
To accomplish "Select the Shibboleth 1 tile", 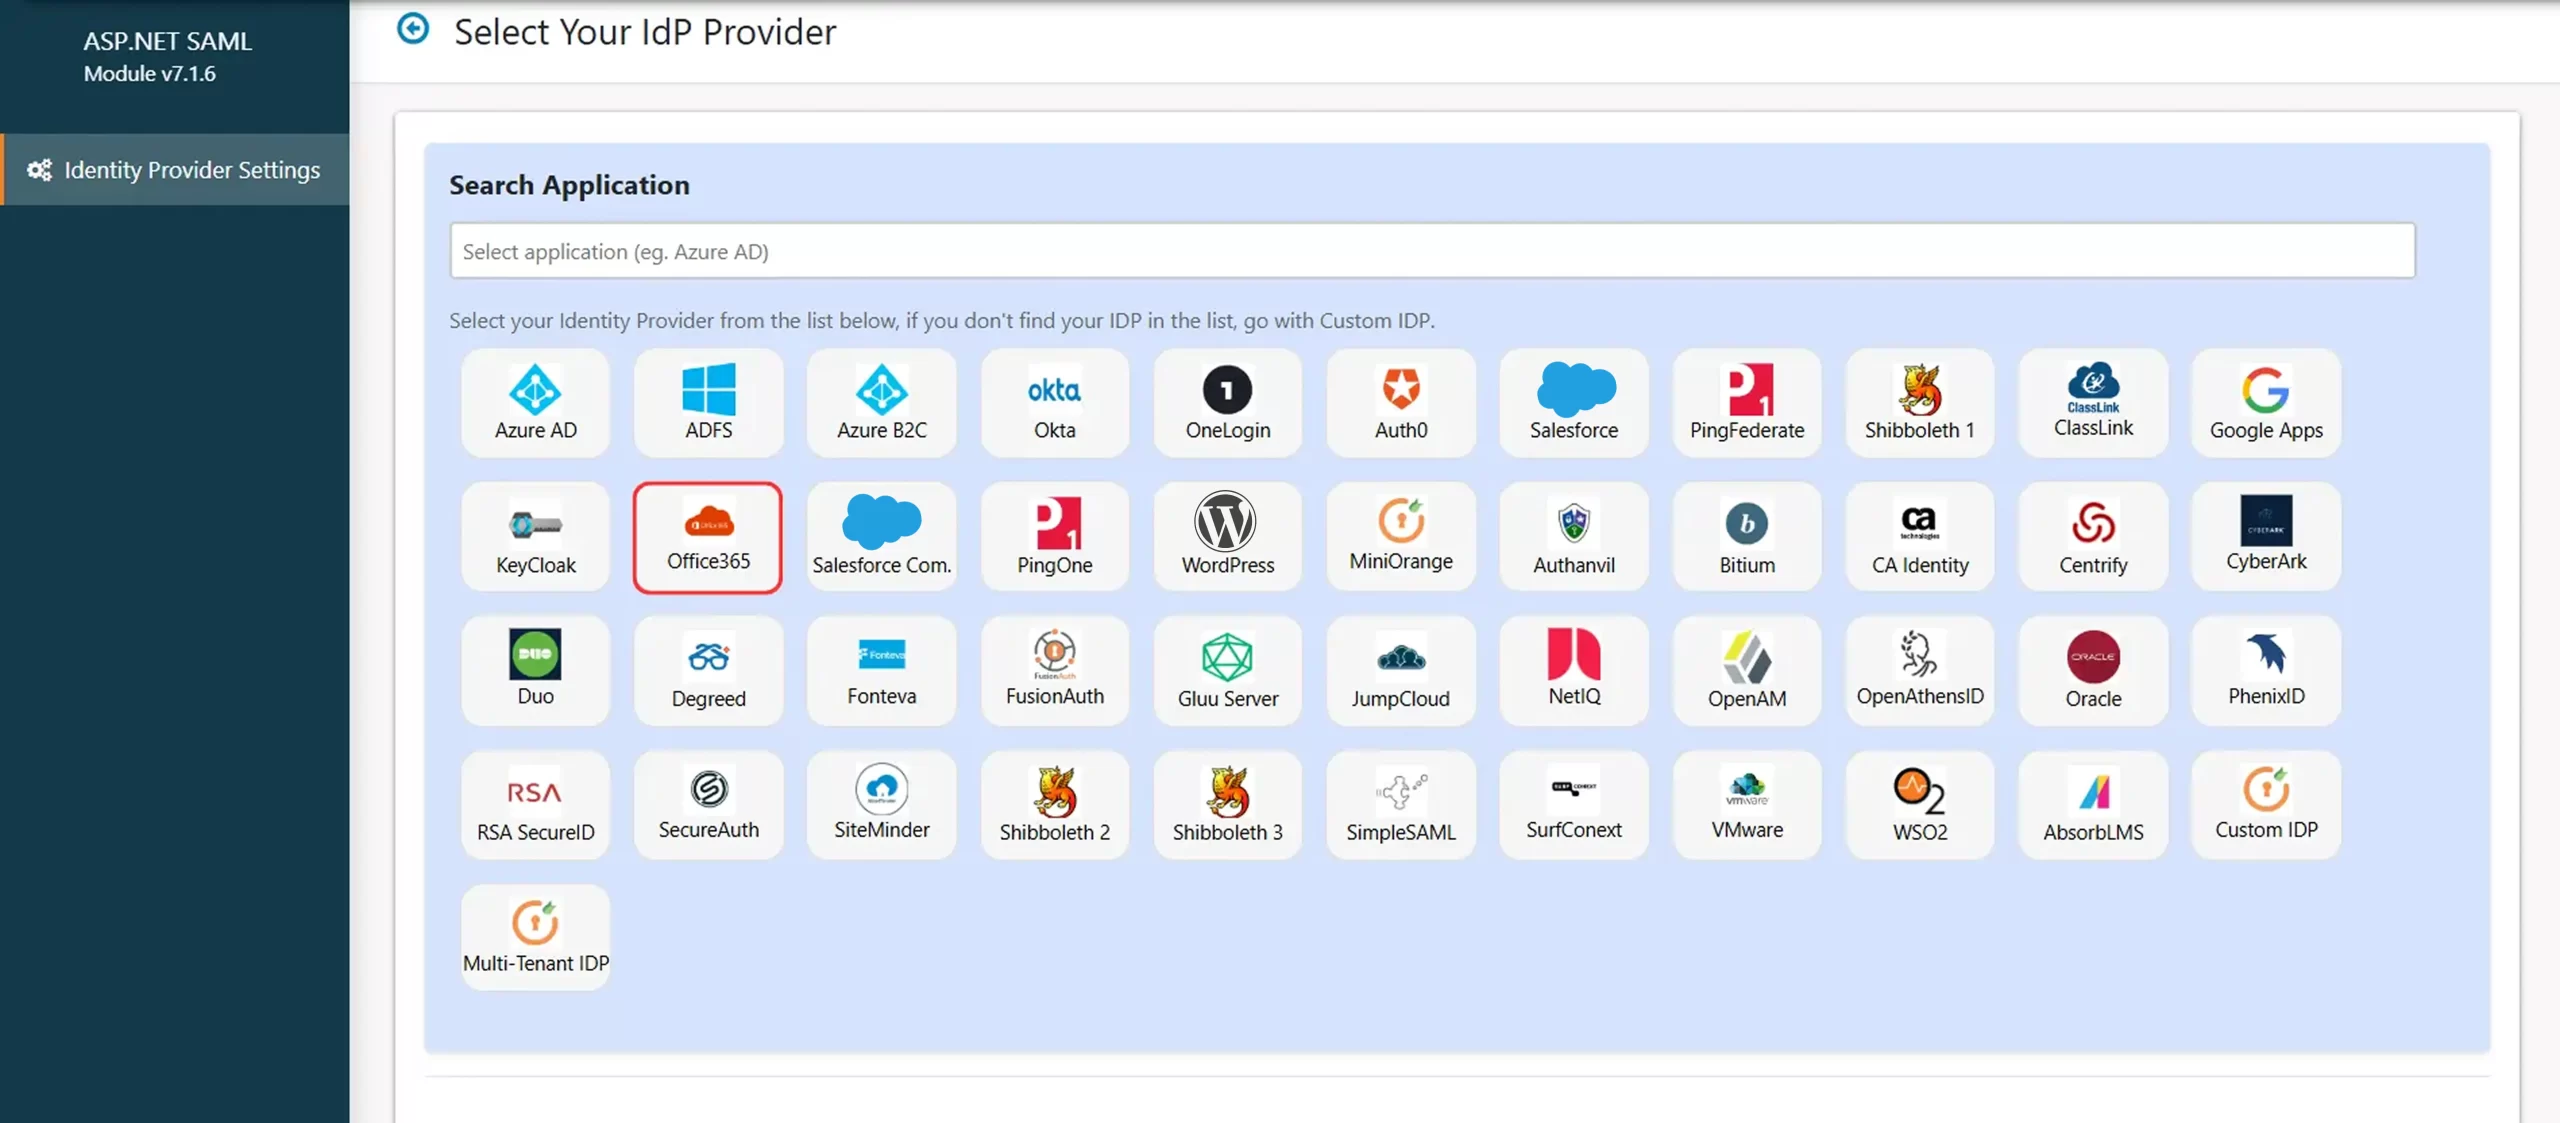I will coord(1919,403).
